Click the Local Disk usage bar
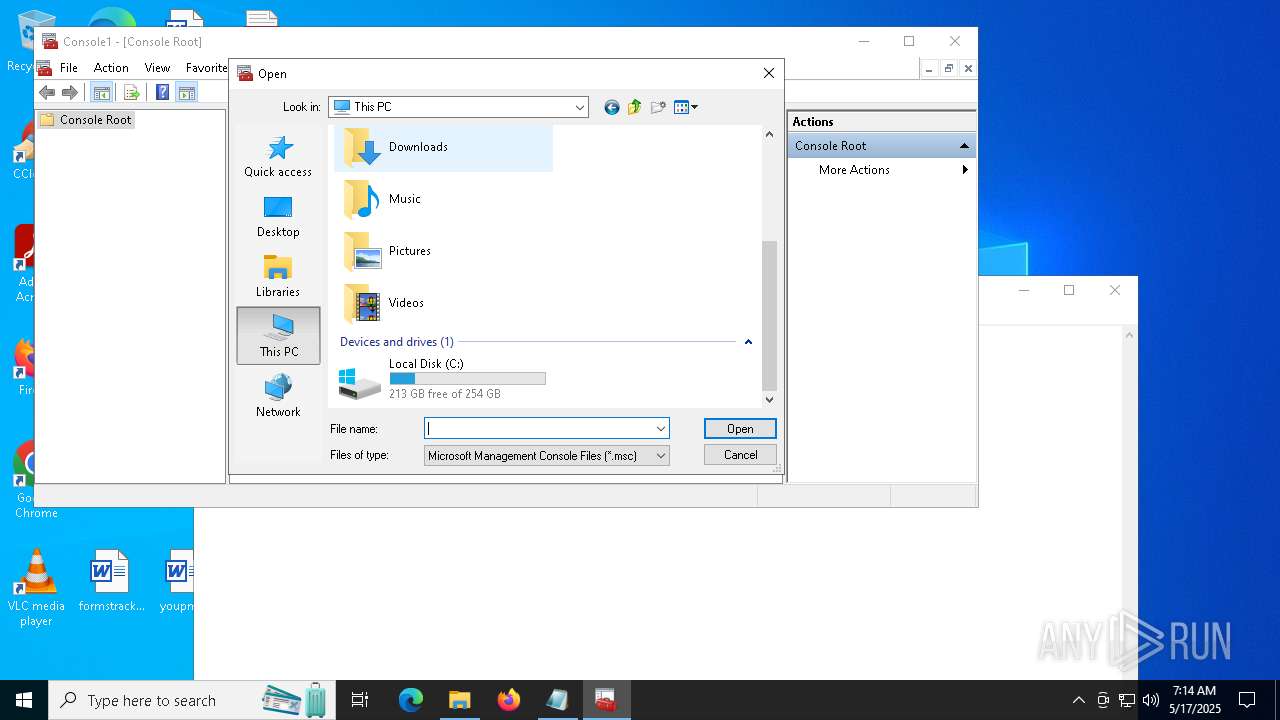This screenshot has width=1280, height=720. pyautogui.click(x=467, y=379)
